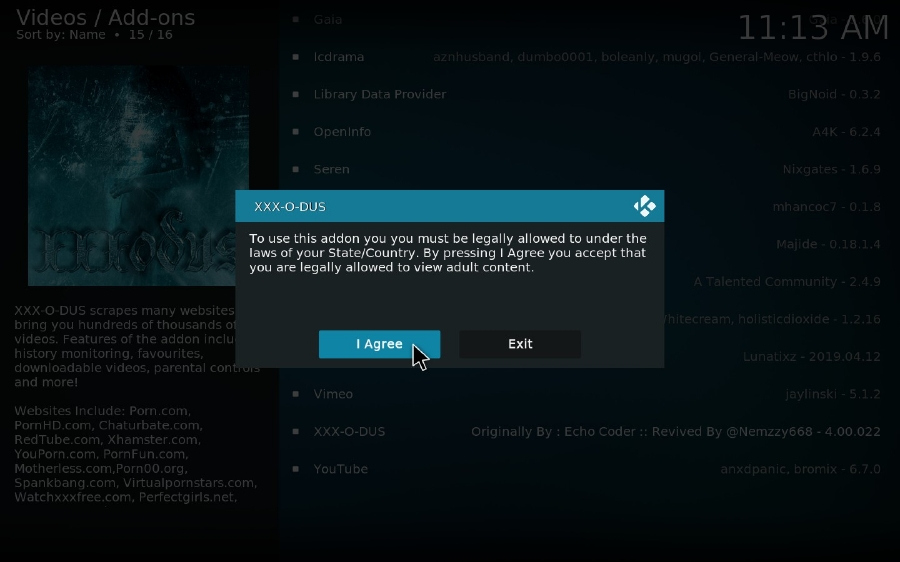Click the XXX-O-DUS dialog title

(290, 207)
